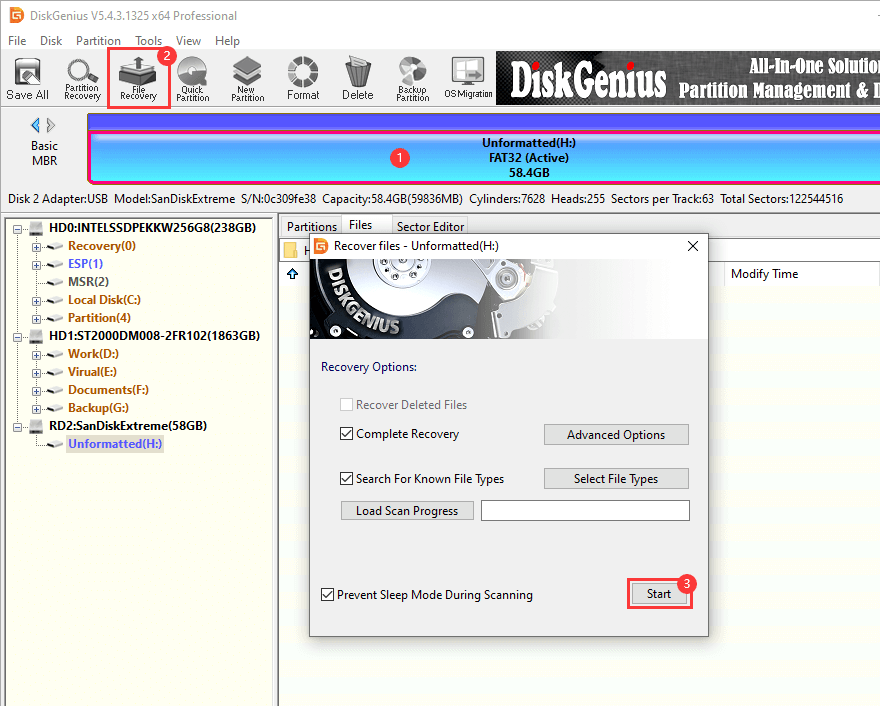Launch File Recovery from the toolbar

click(x=138, y=79)
